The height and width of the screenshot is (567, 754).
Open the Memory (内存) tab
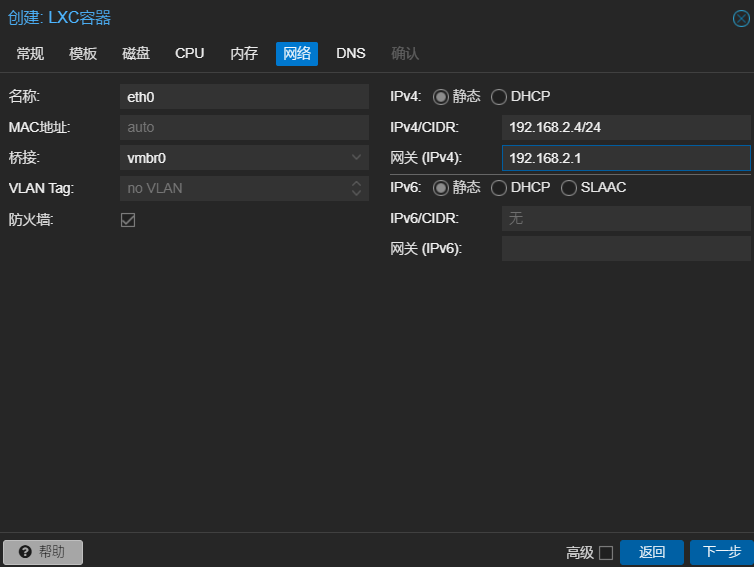coord(244,54)
